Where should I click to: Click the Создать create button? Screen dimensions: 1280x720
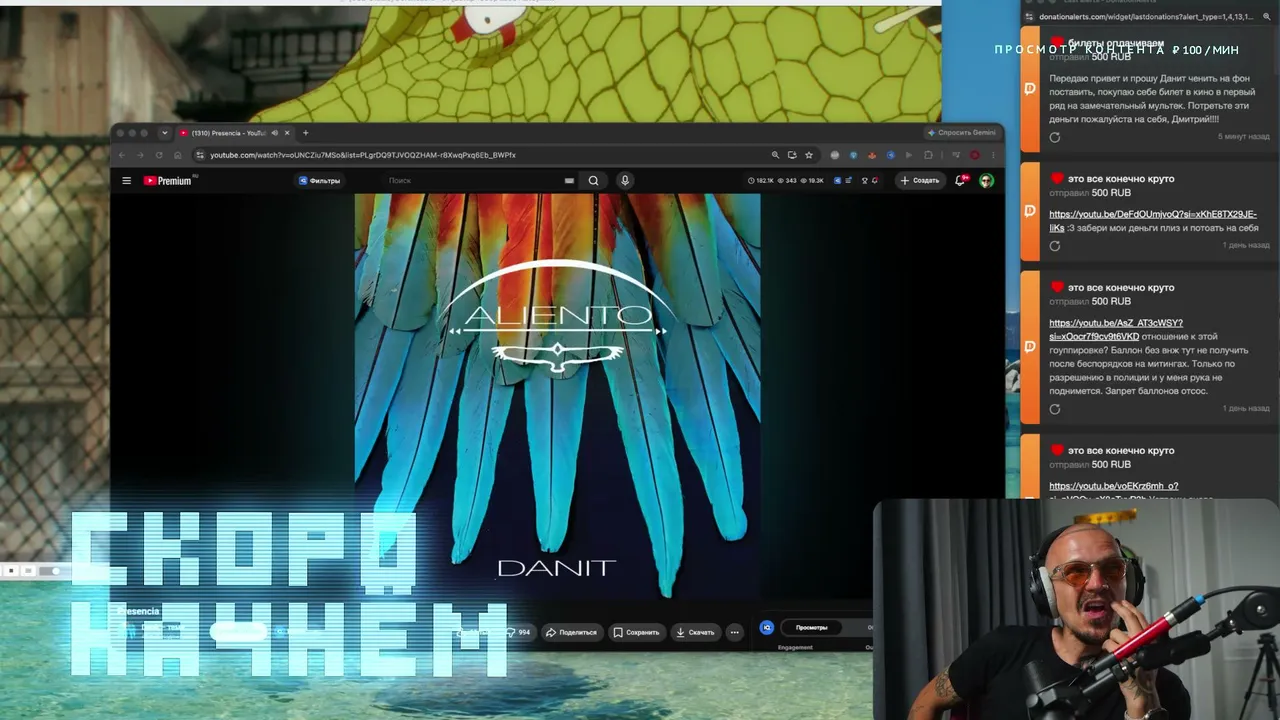point(920,181)
